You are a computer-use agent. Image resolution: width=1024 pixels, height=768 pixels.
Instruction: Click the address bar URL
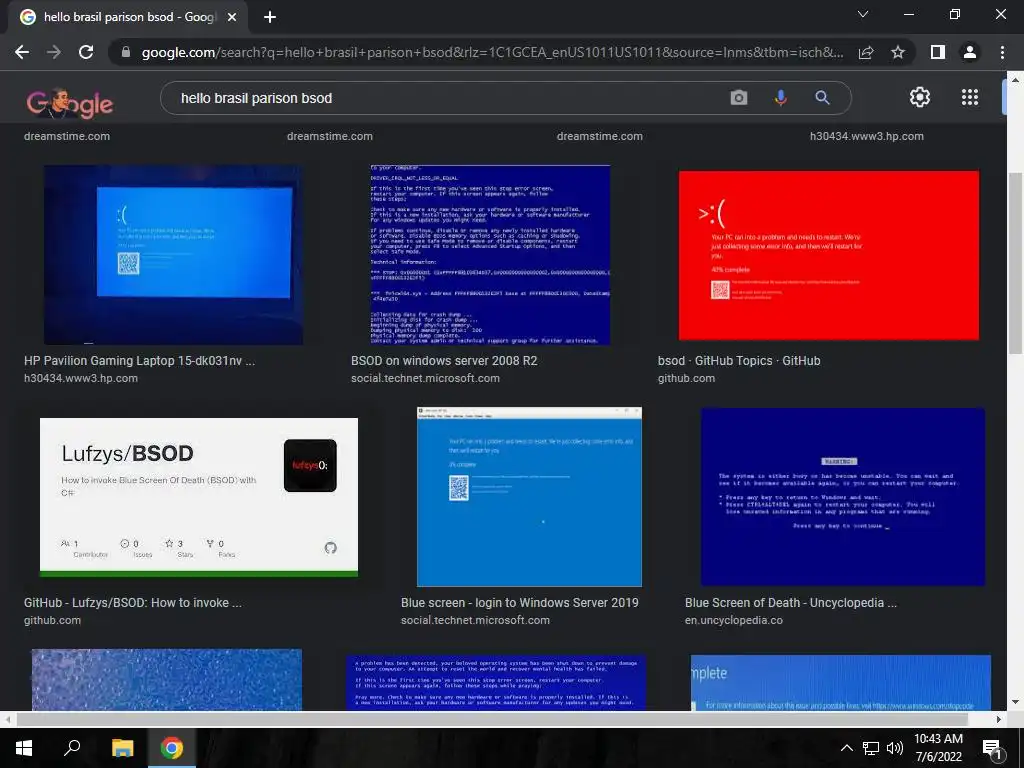click(492, 52)
